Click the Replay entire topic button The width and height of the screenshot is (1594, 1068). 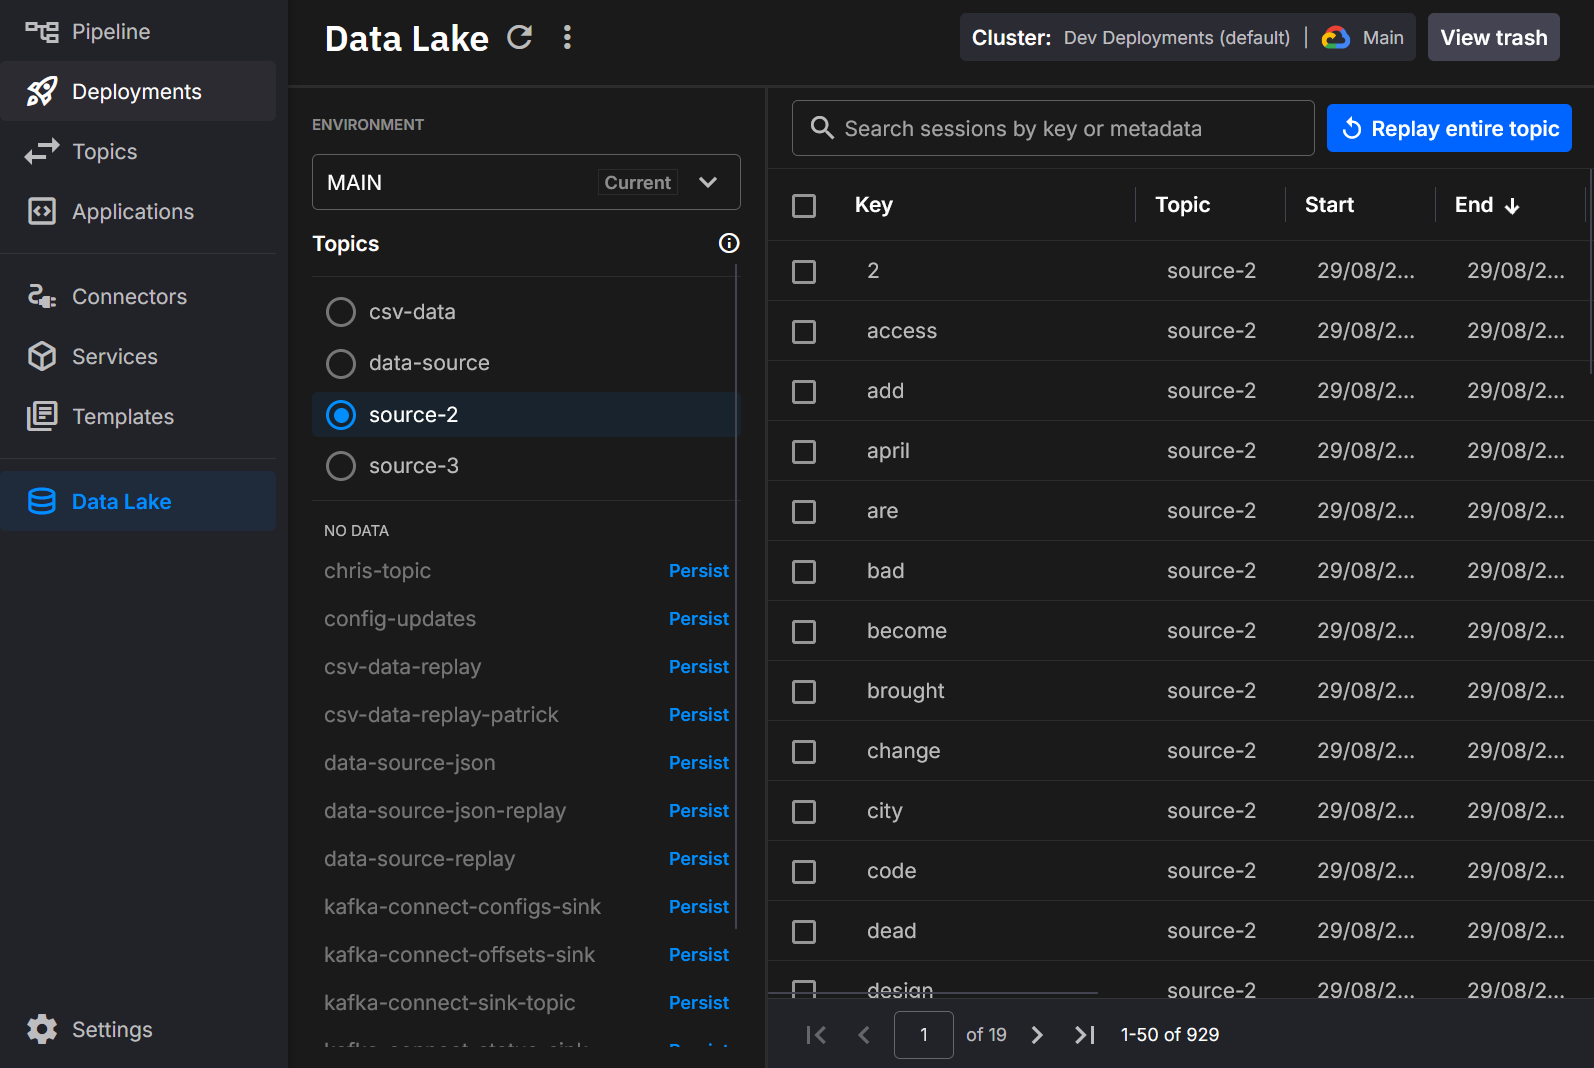coord(1448,129)
